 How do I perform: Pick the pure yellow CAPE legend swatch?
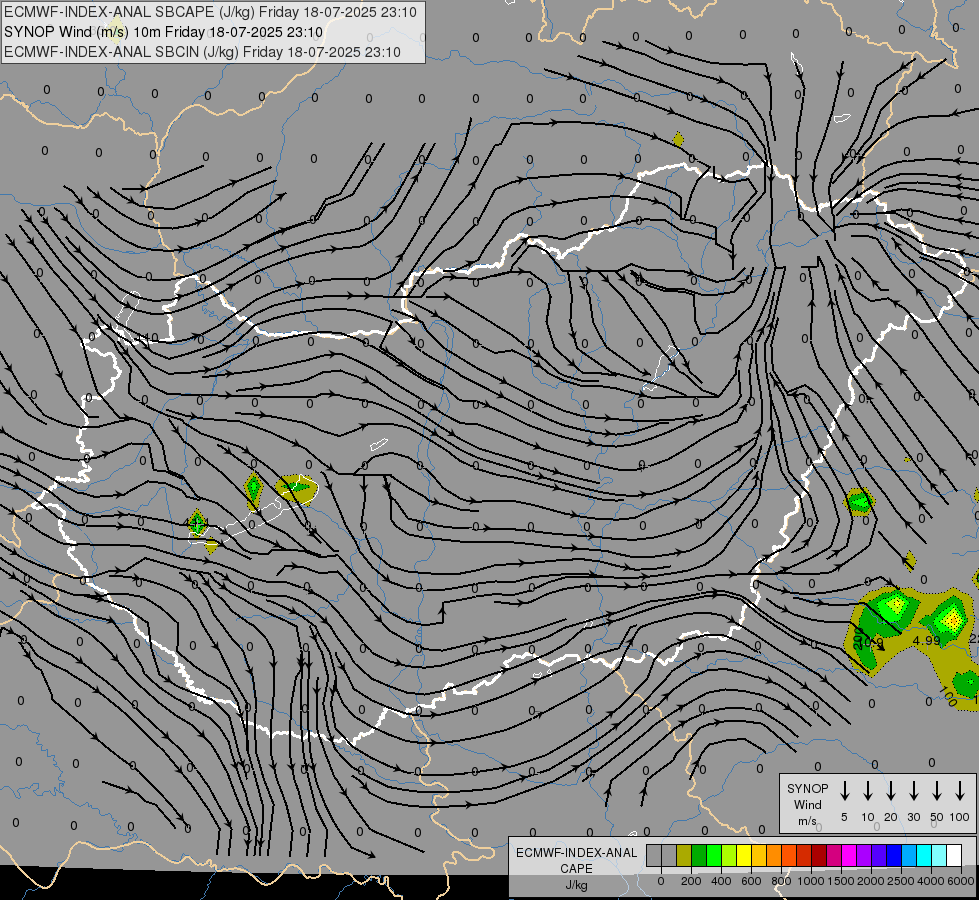(744, 855)
